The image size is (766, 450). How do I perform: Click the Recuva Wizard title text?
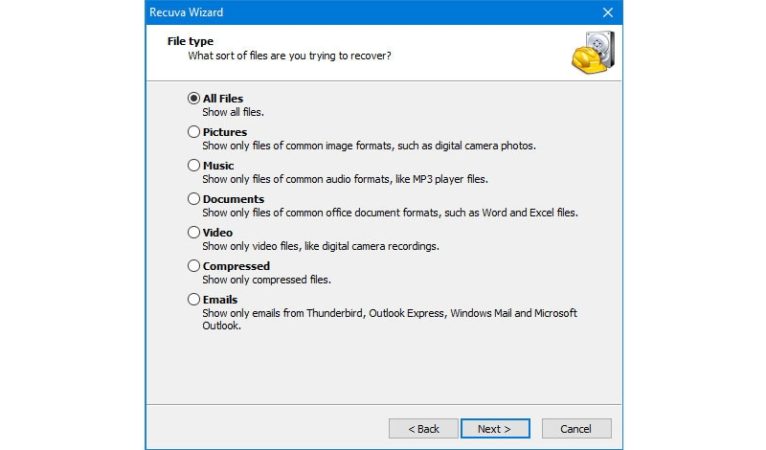186,12
